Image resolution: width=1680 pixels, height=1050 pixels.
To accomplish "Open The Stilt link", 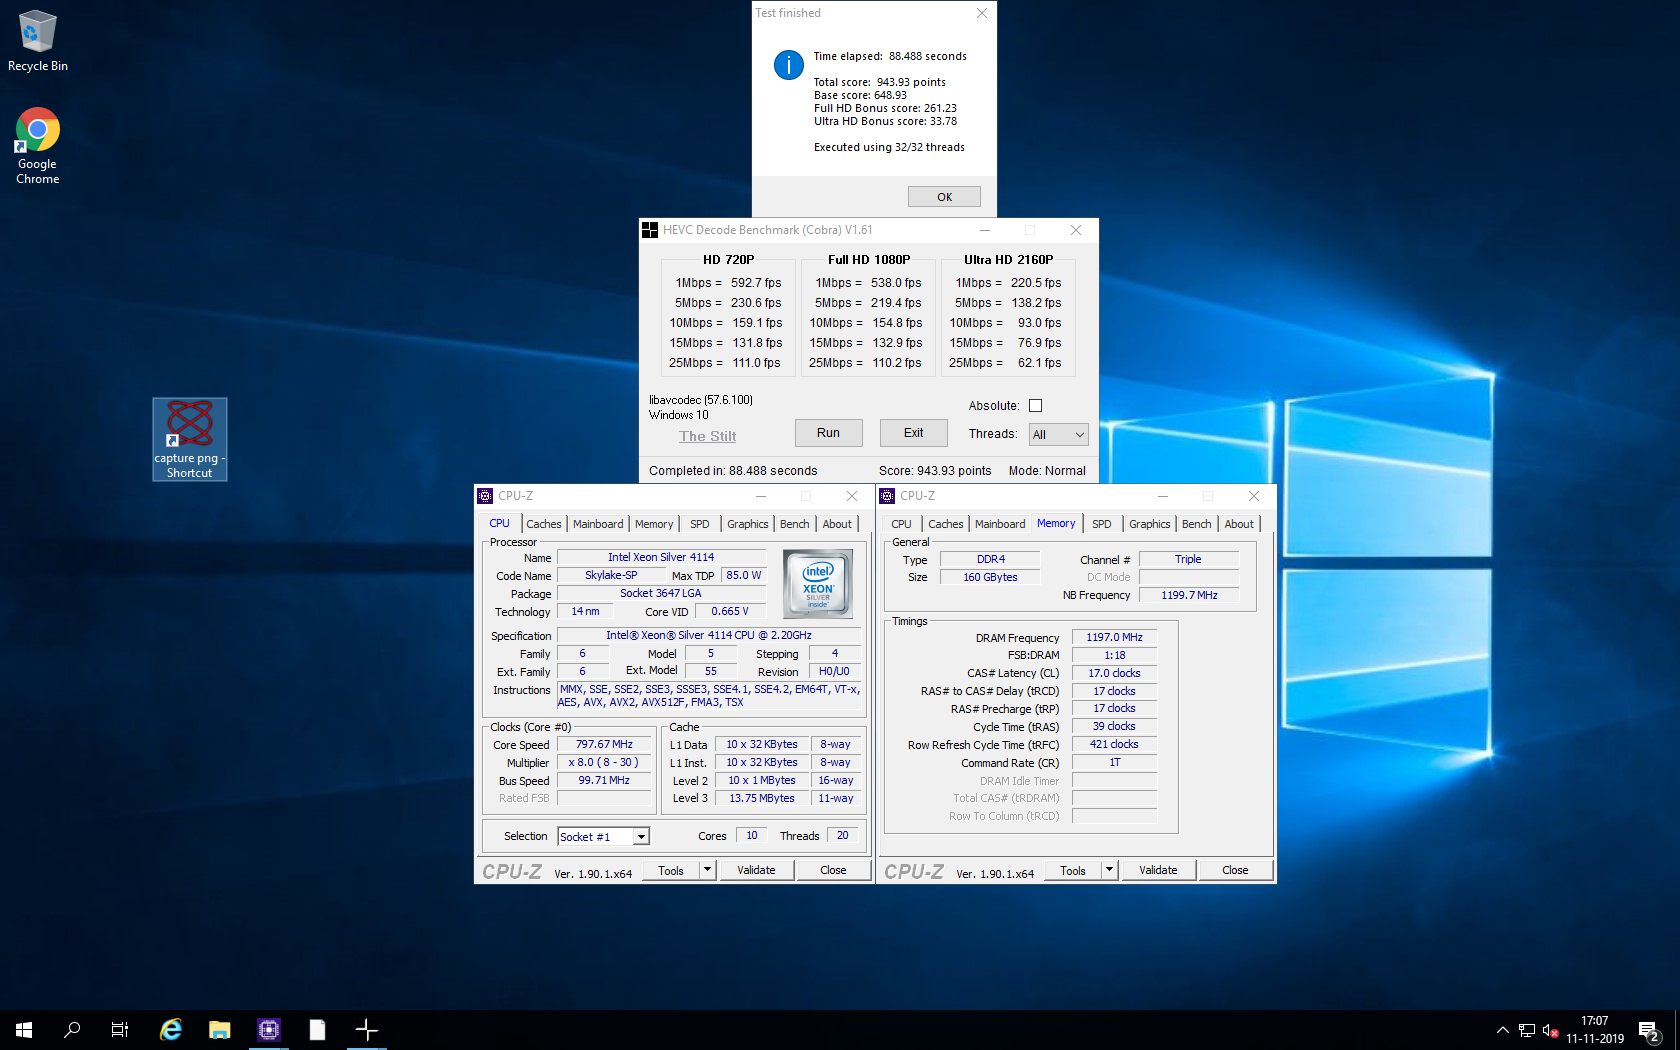I will pos(707,436).
